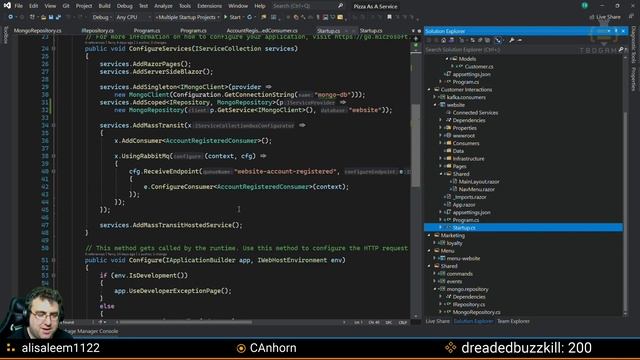Open the Git menu
640x360 pixels.
click(66, 6)
